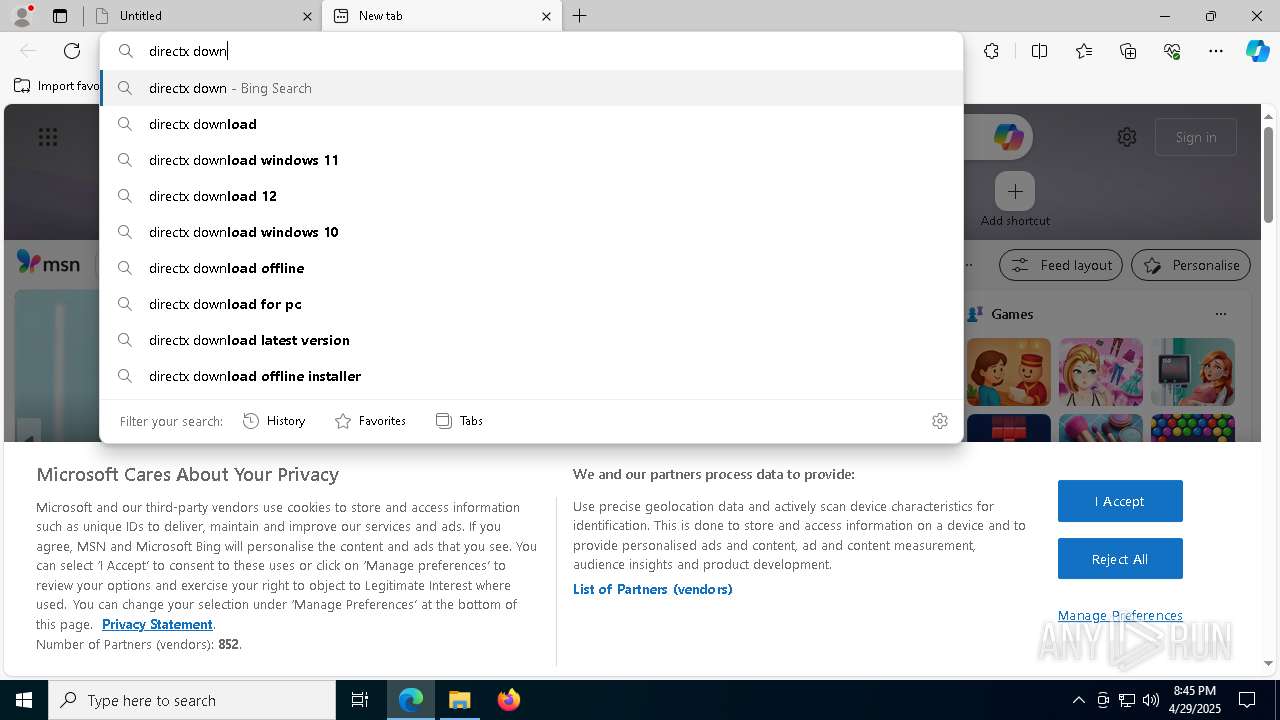Click the Sign in button

point(1196,137)
